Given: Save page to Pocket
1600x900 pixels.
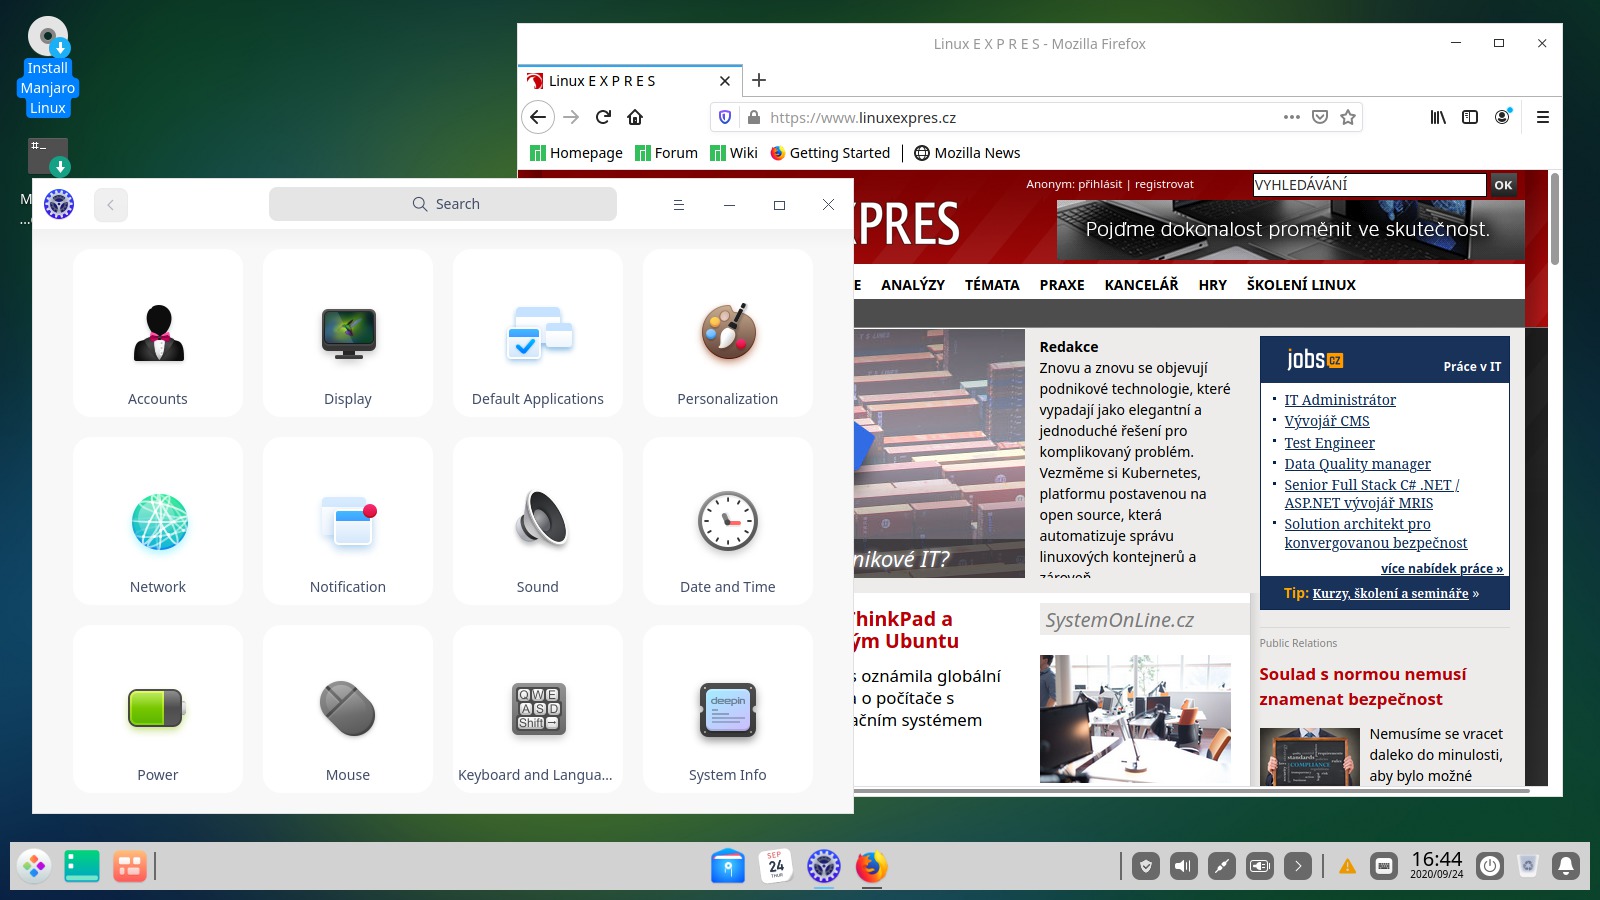Looking at the screenshot, I should (1320, 117).
